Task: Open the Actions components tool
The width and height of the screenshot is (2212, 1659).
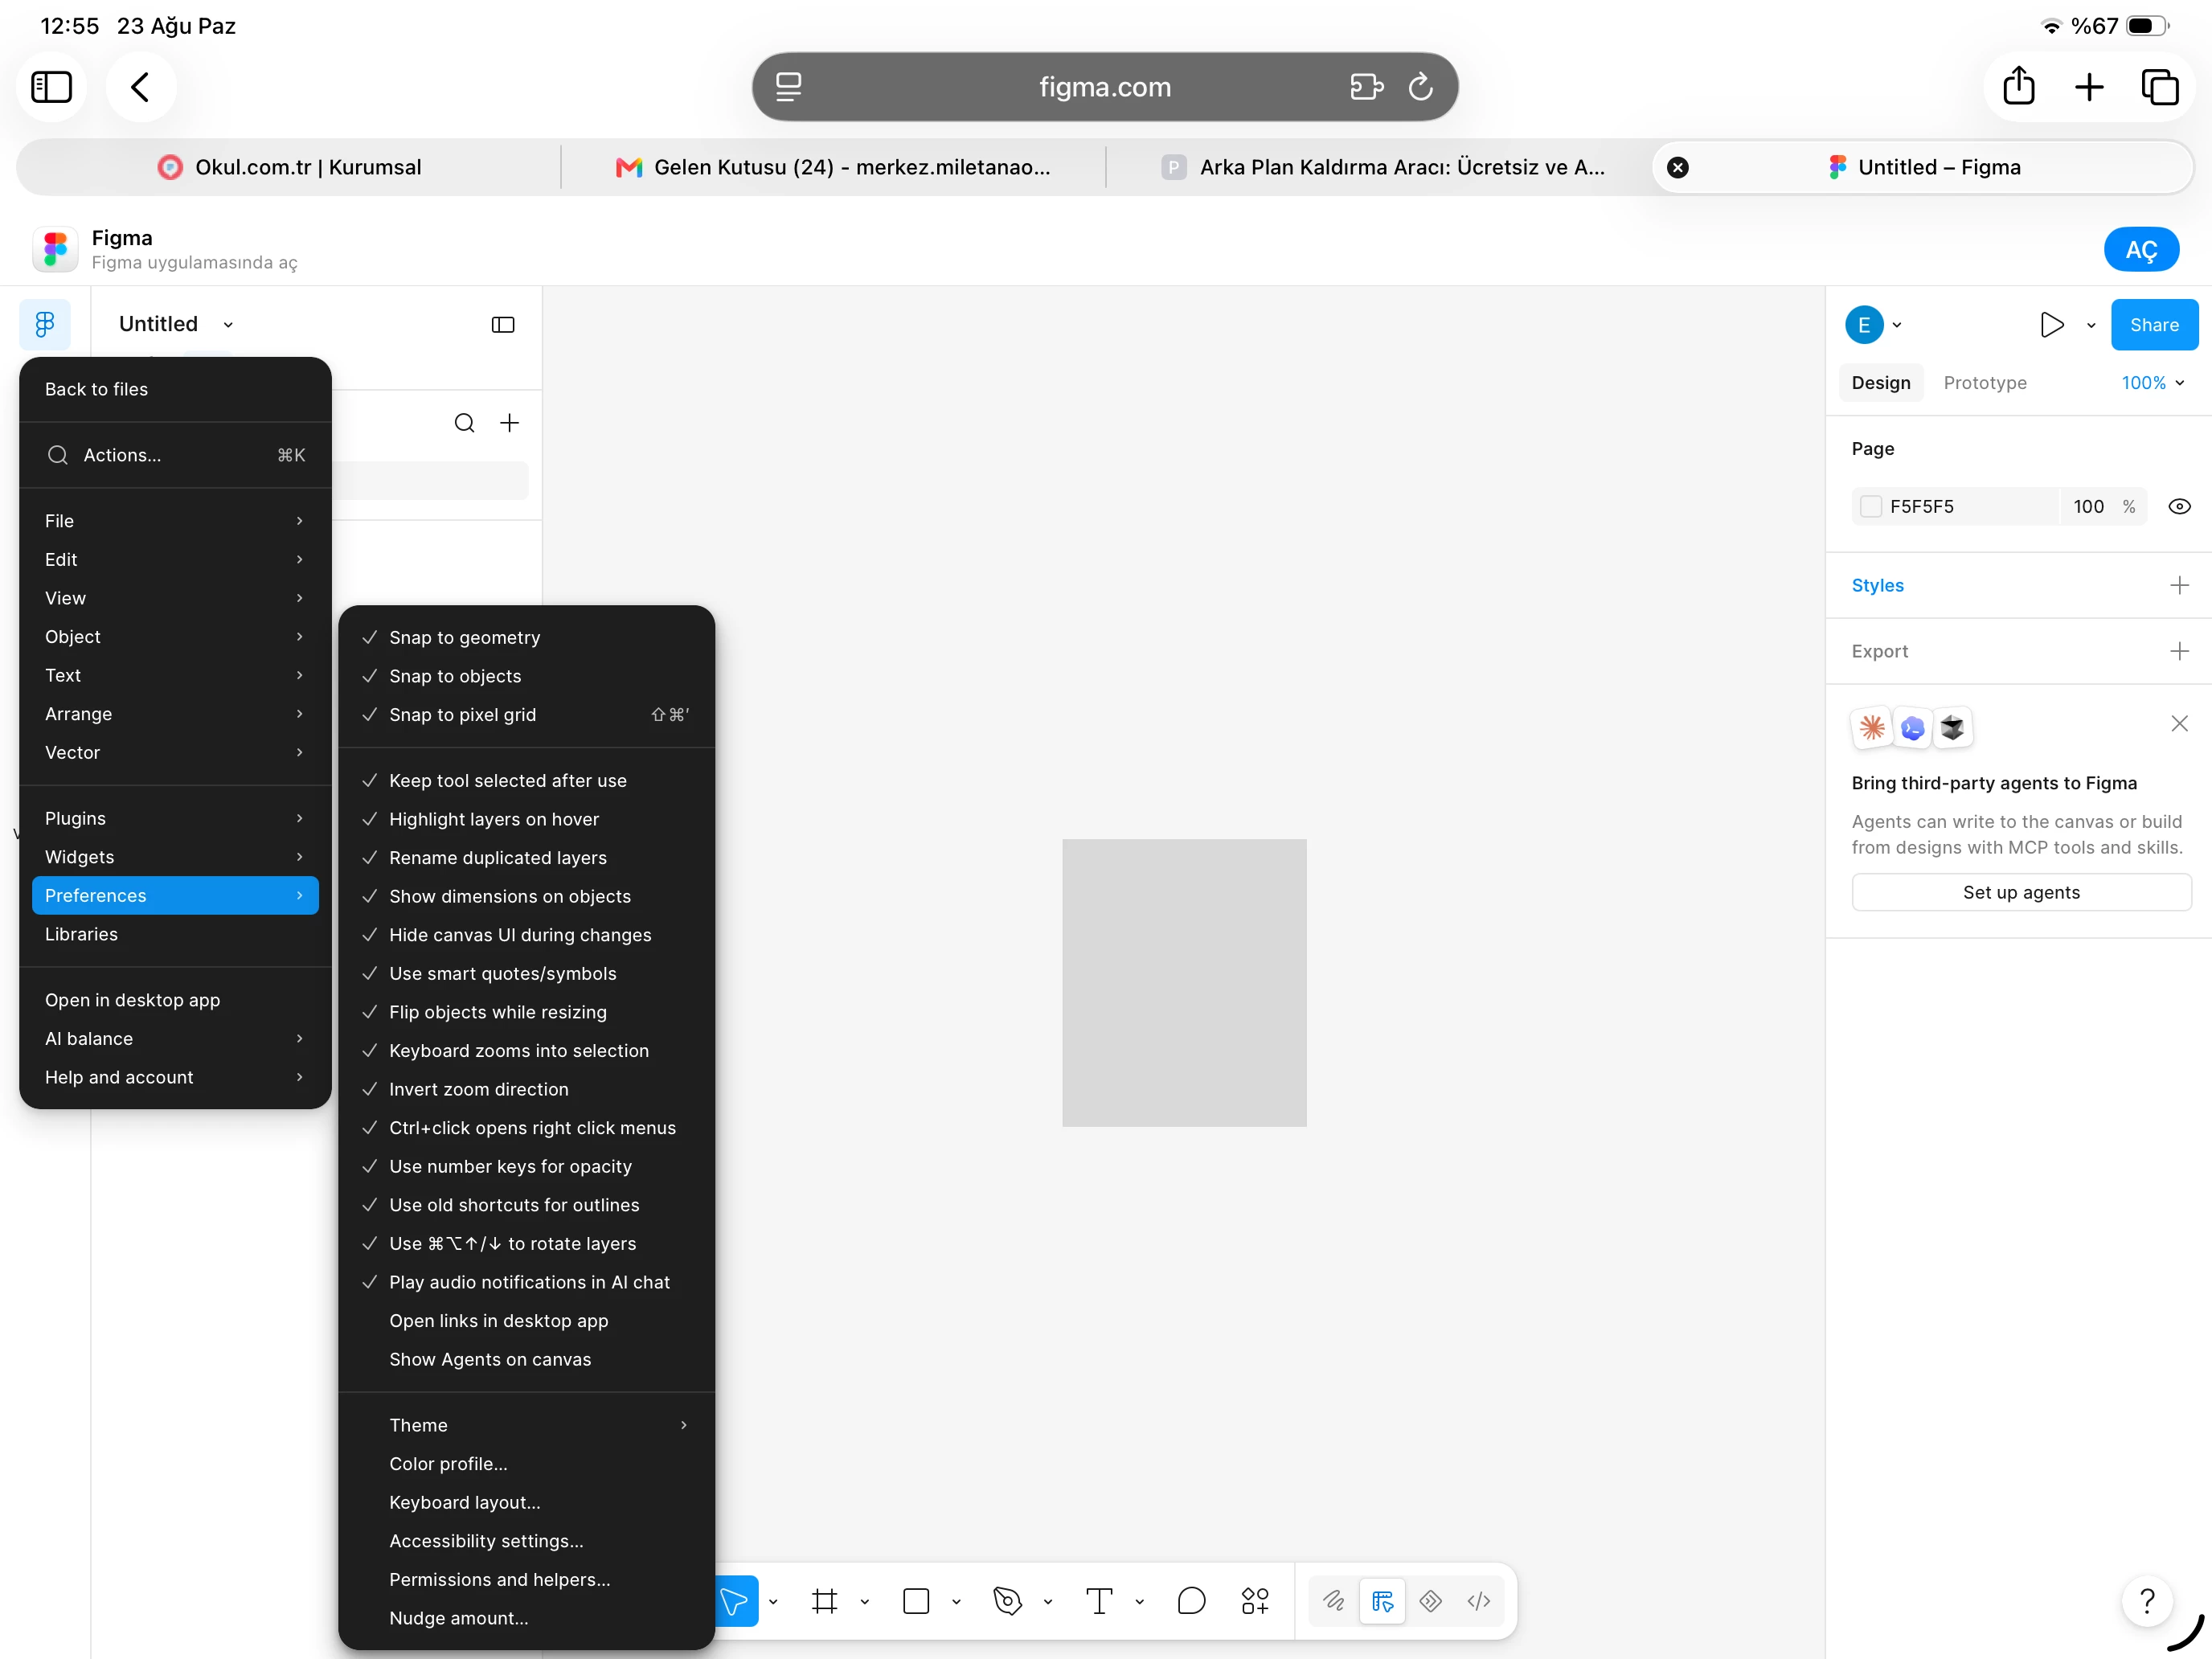Action: [x=1255, y=1601]
